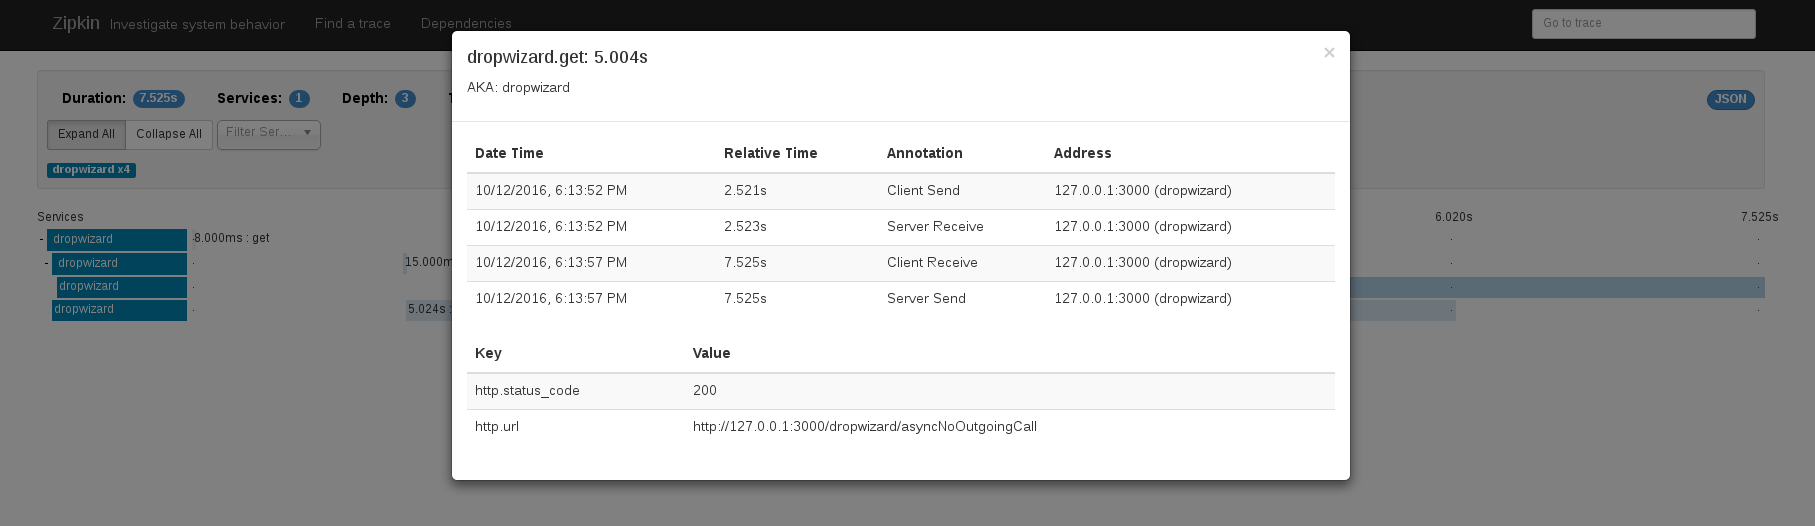Click the Server Receive annotation cell
The image size is (1815, 526).
(935, 227)
